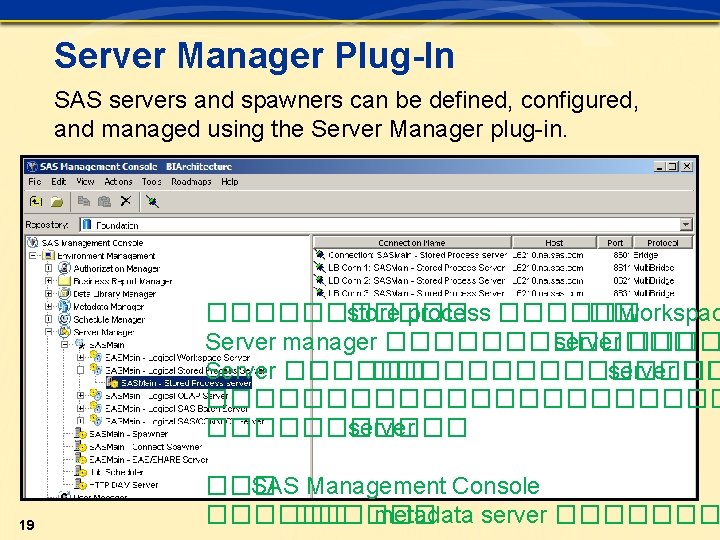Expand the Authorization Manager node

[49, 268]
